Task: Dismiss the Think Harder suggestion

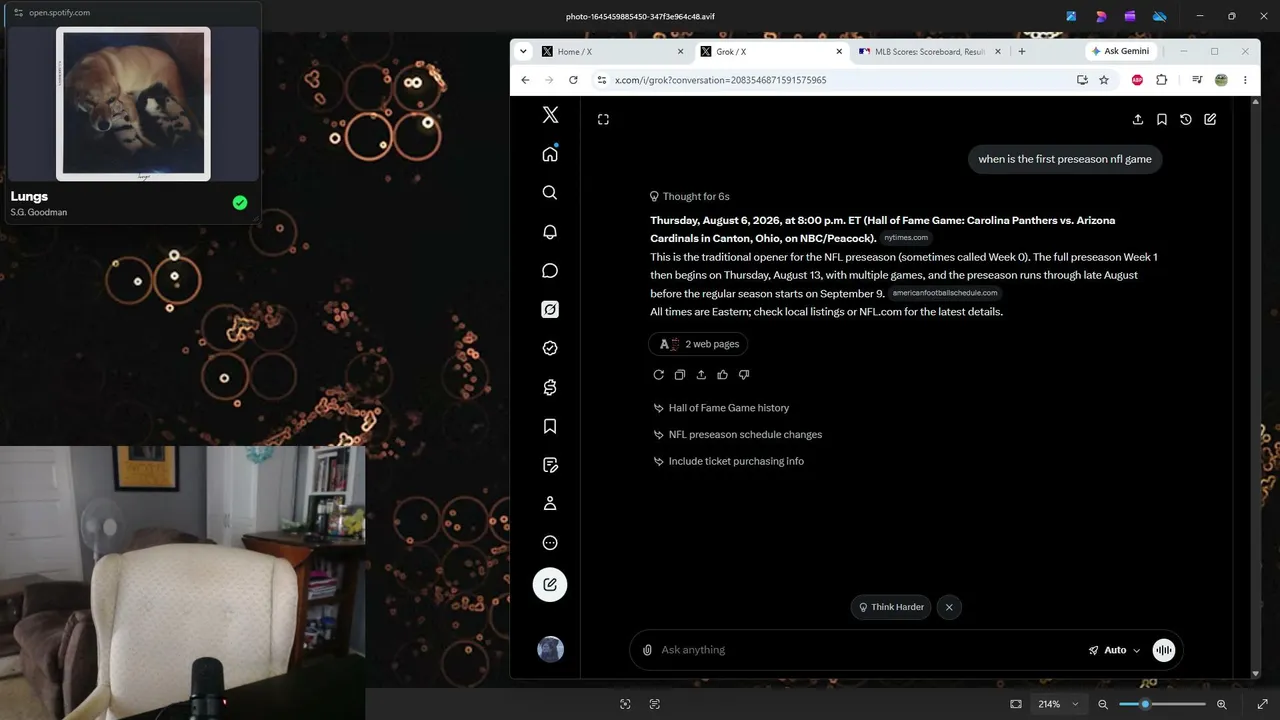Action: click(x=949, y=607)
